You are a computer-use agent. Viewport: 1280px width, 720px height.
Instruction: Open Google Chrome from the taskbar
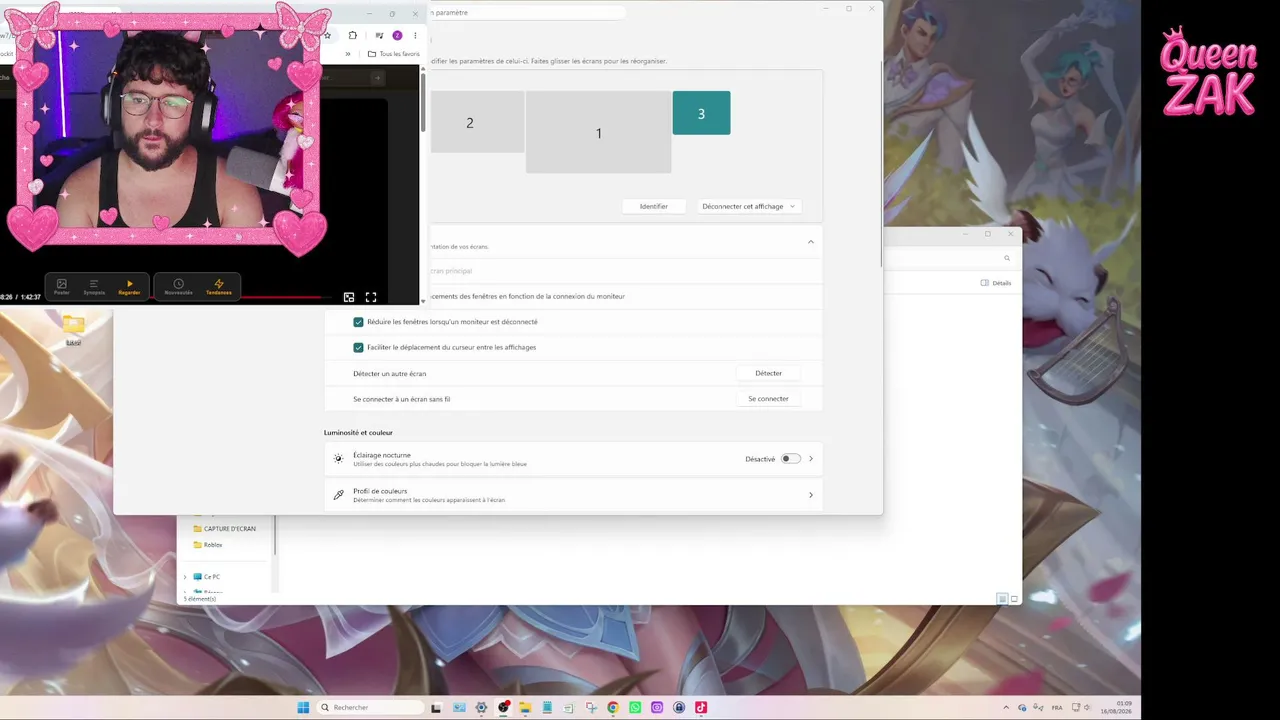point(613,708)
